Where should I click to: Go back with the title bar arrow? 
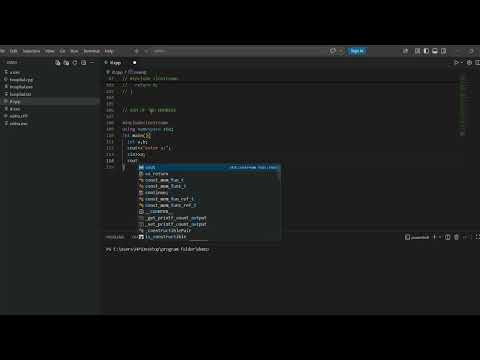136,51
